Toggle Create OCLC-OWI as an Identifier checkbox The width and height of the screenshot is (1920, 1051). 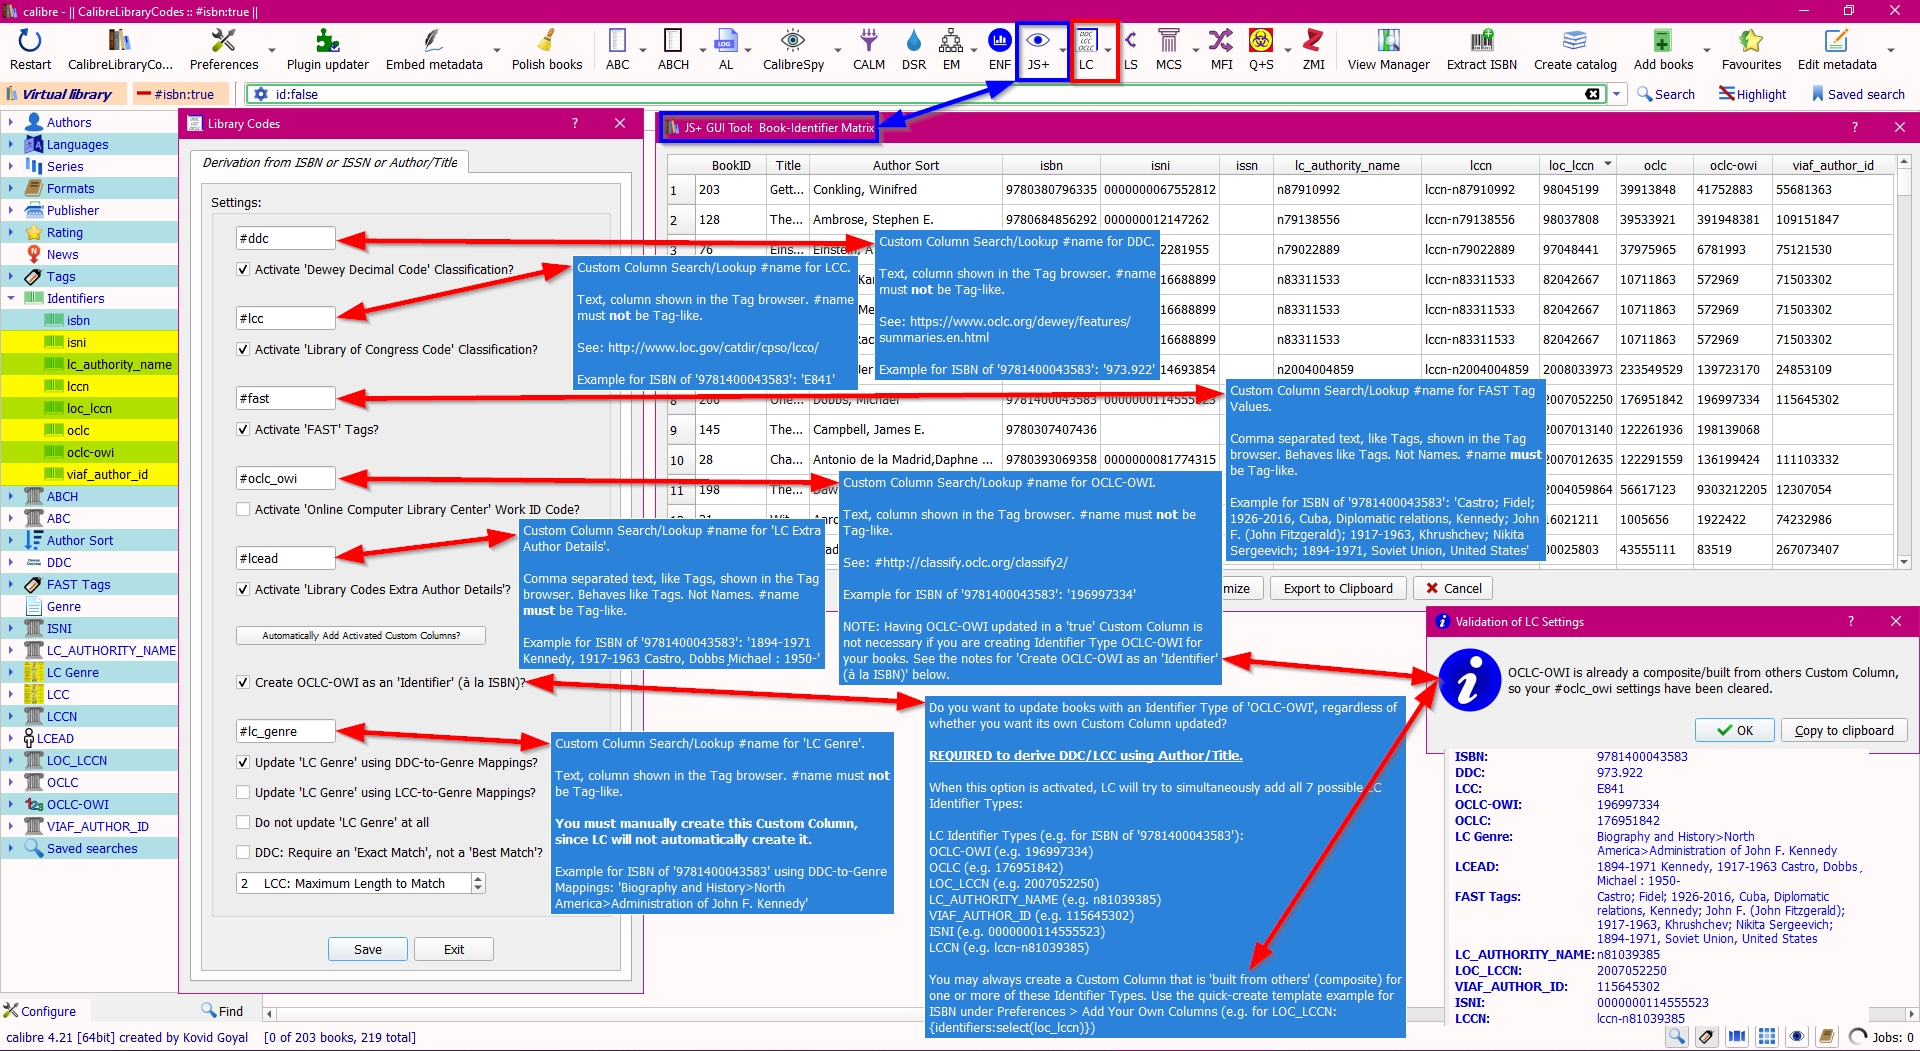click(243, 682)
